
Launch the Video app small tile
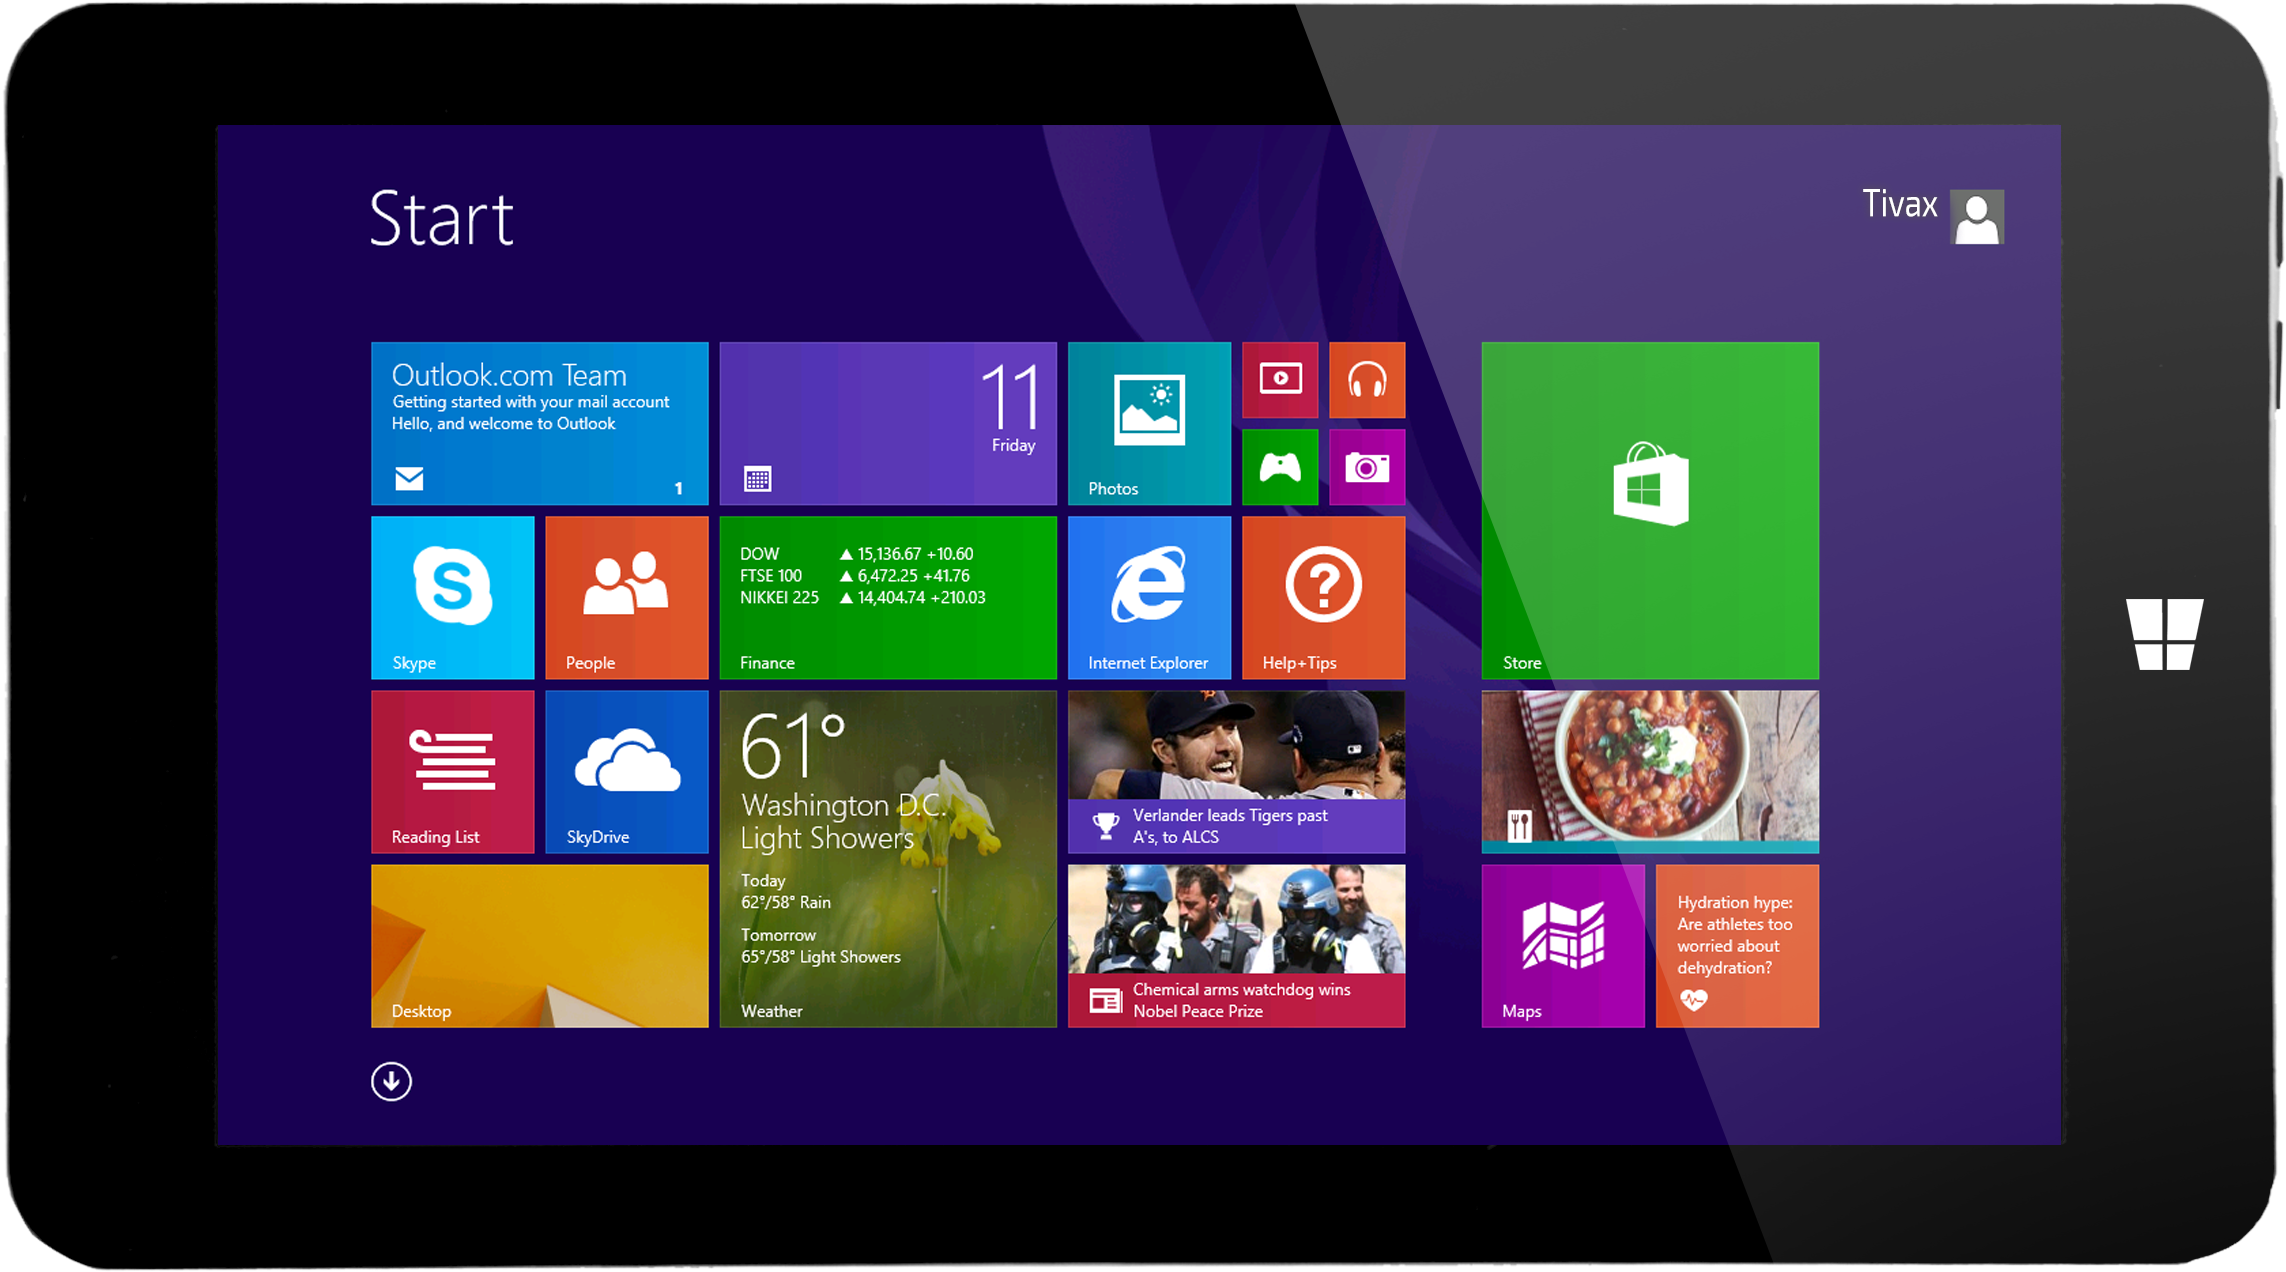coord(1280,380)
